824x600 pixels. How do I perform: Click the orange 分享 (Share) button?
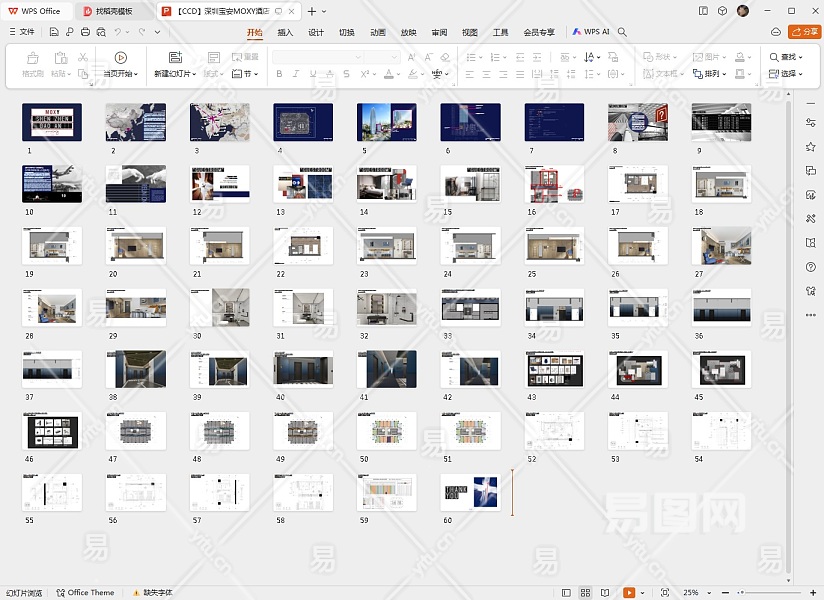[804, 32]
